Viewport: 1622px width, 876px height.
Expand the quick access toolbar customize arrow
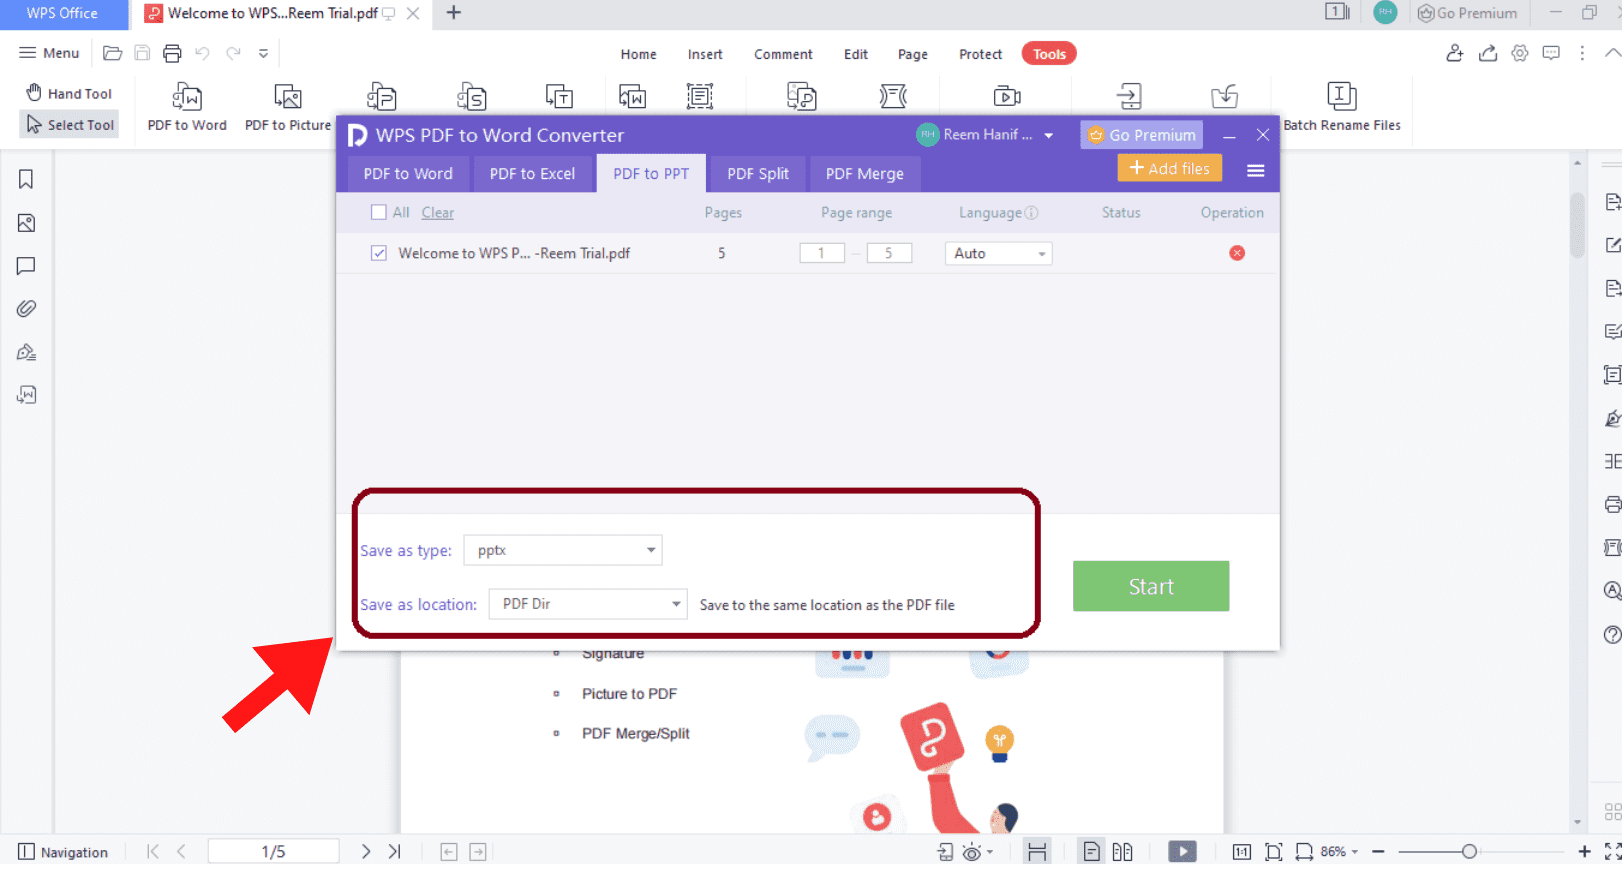coord(263,53)
